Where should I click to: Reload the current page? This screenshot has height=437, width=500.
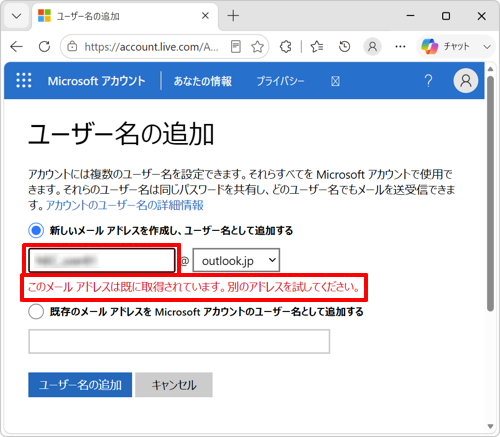click(x=44, y=47)
